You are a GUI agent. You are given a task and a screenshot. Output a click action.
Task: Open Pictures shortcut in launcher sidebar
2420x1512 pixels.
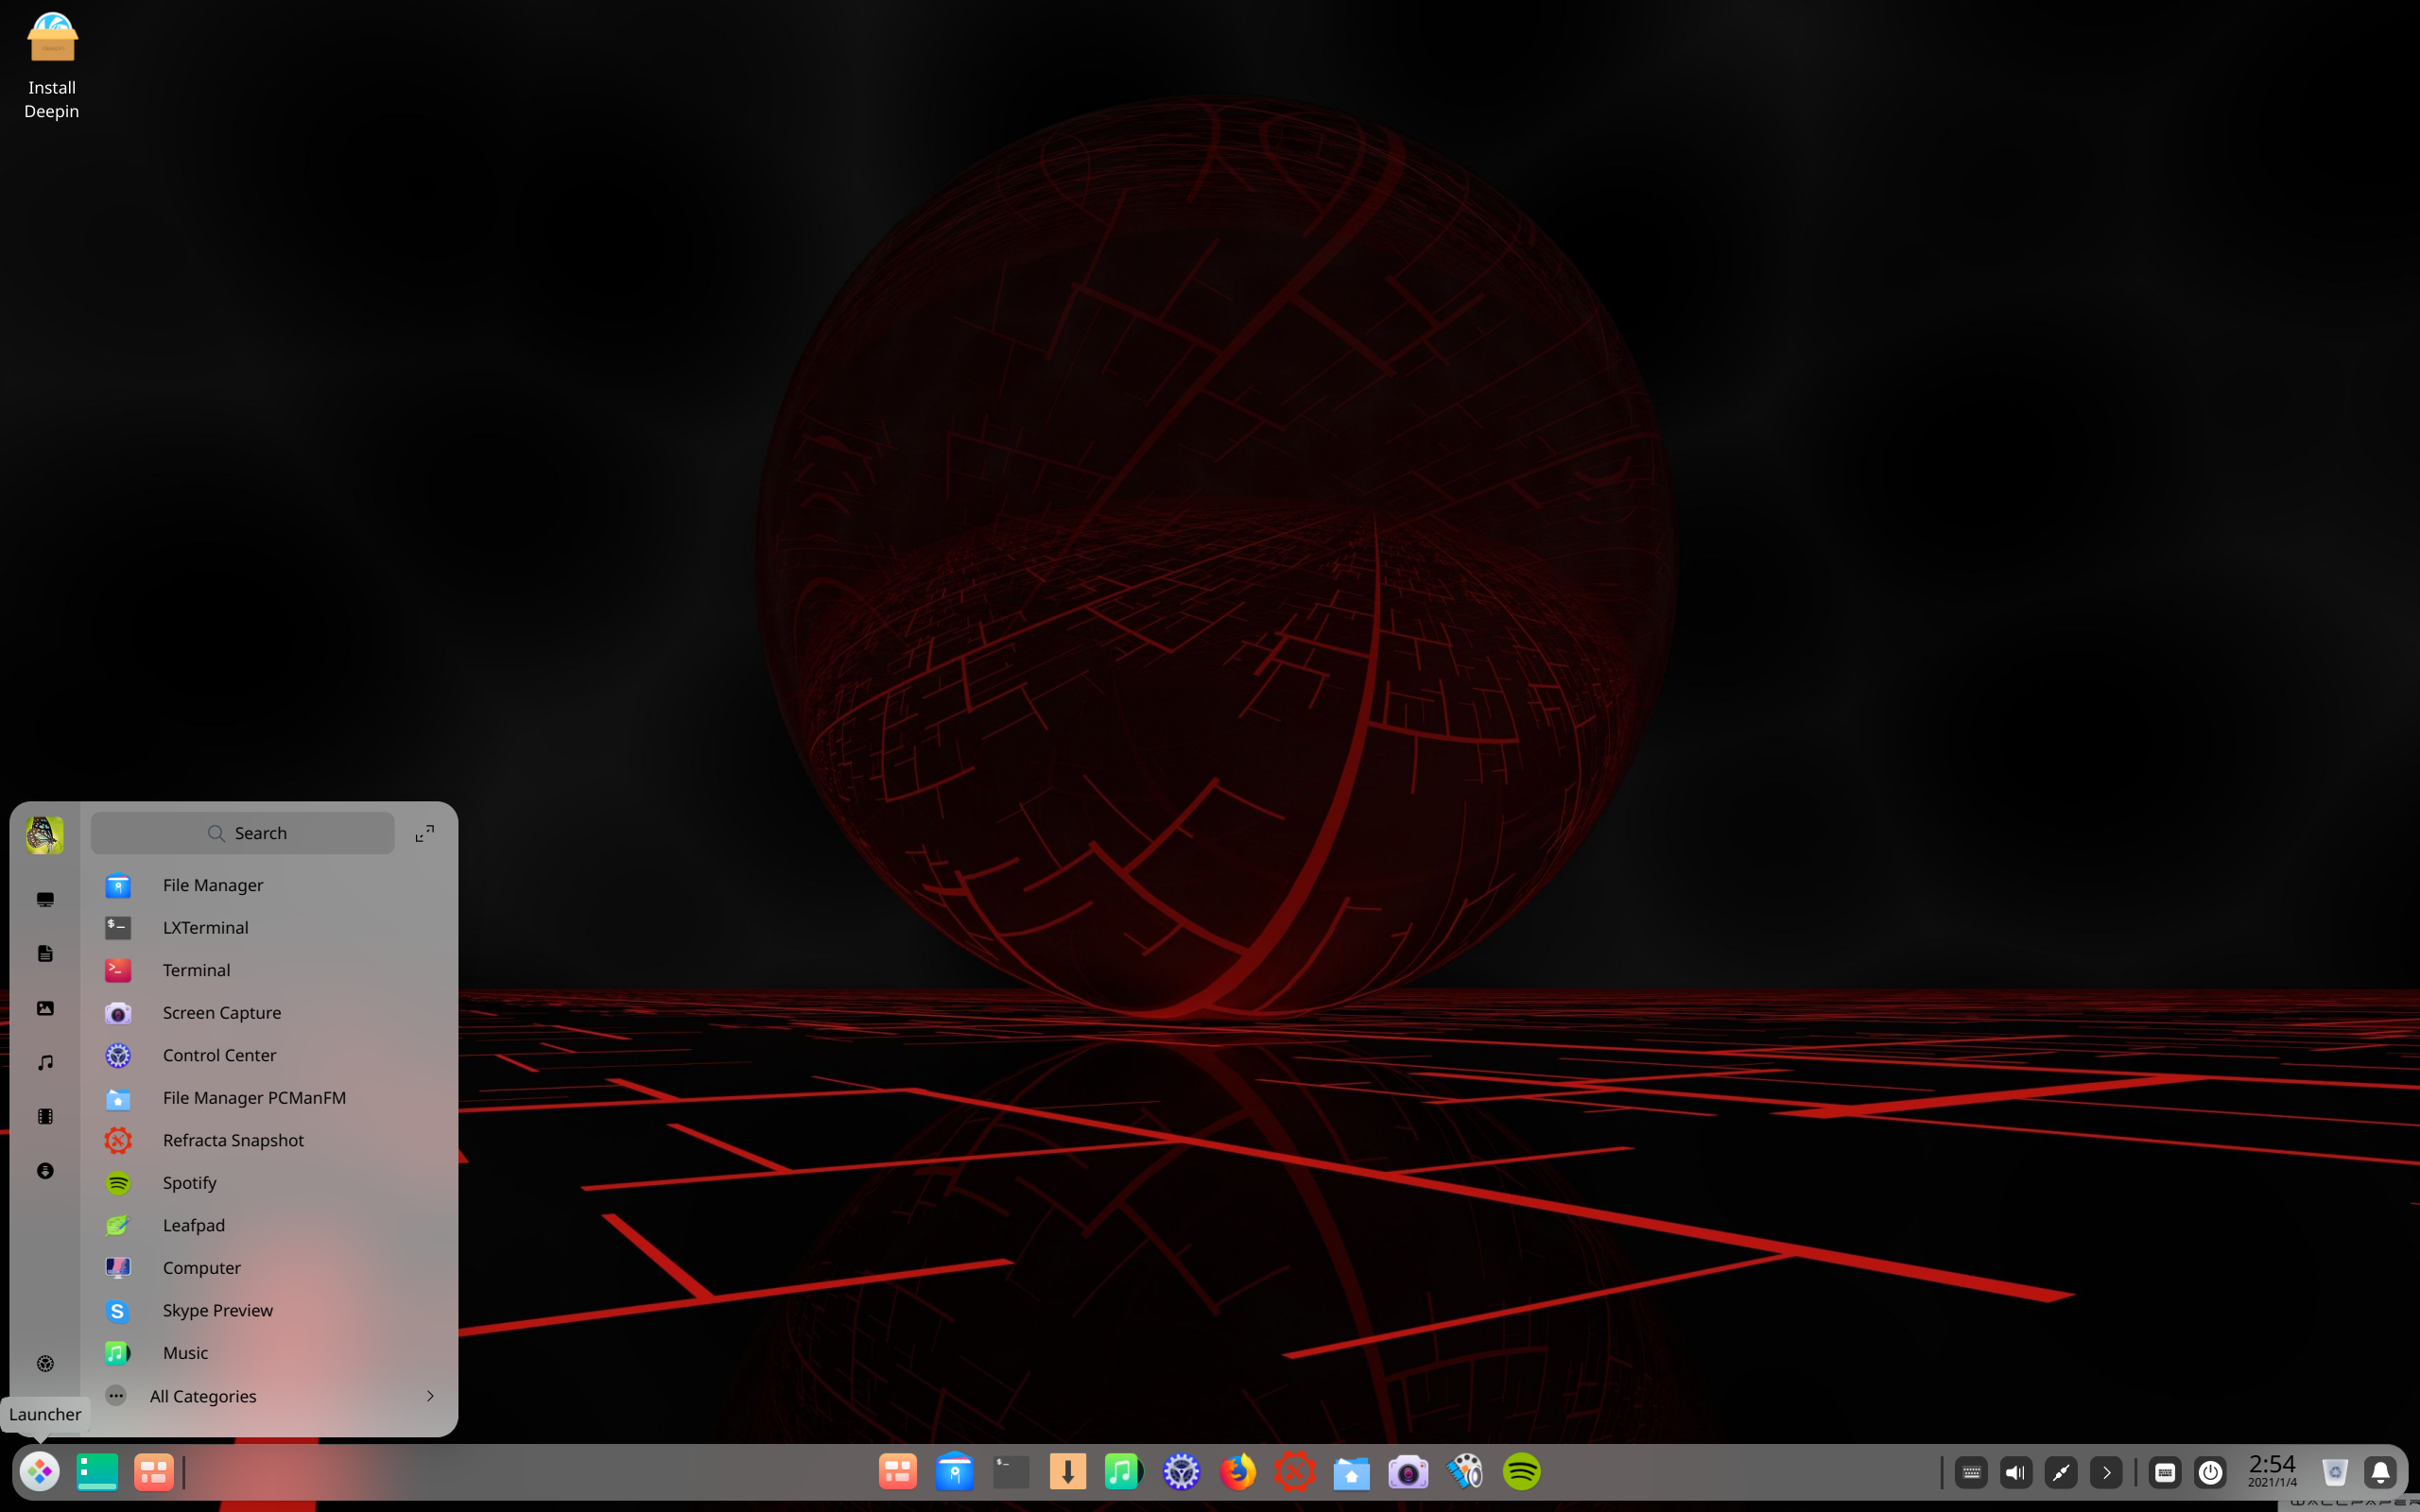(x=45, y=1008)
